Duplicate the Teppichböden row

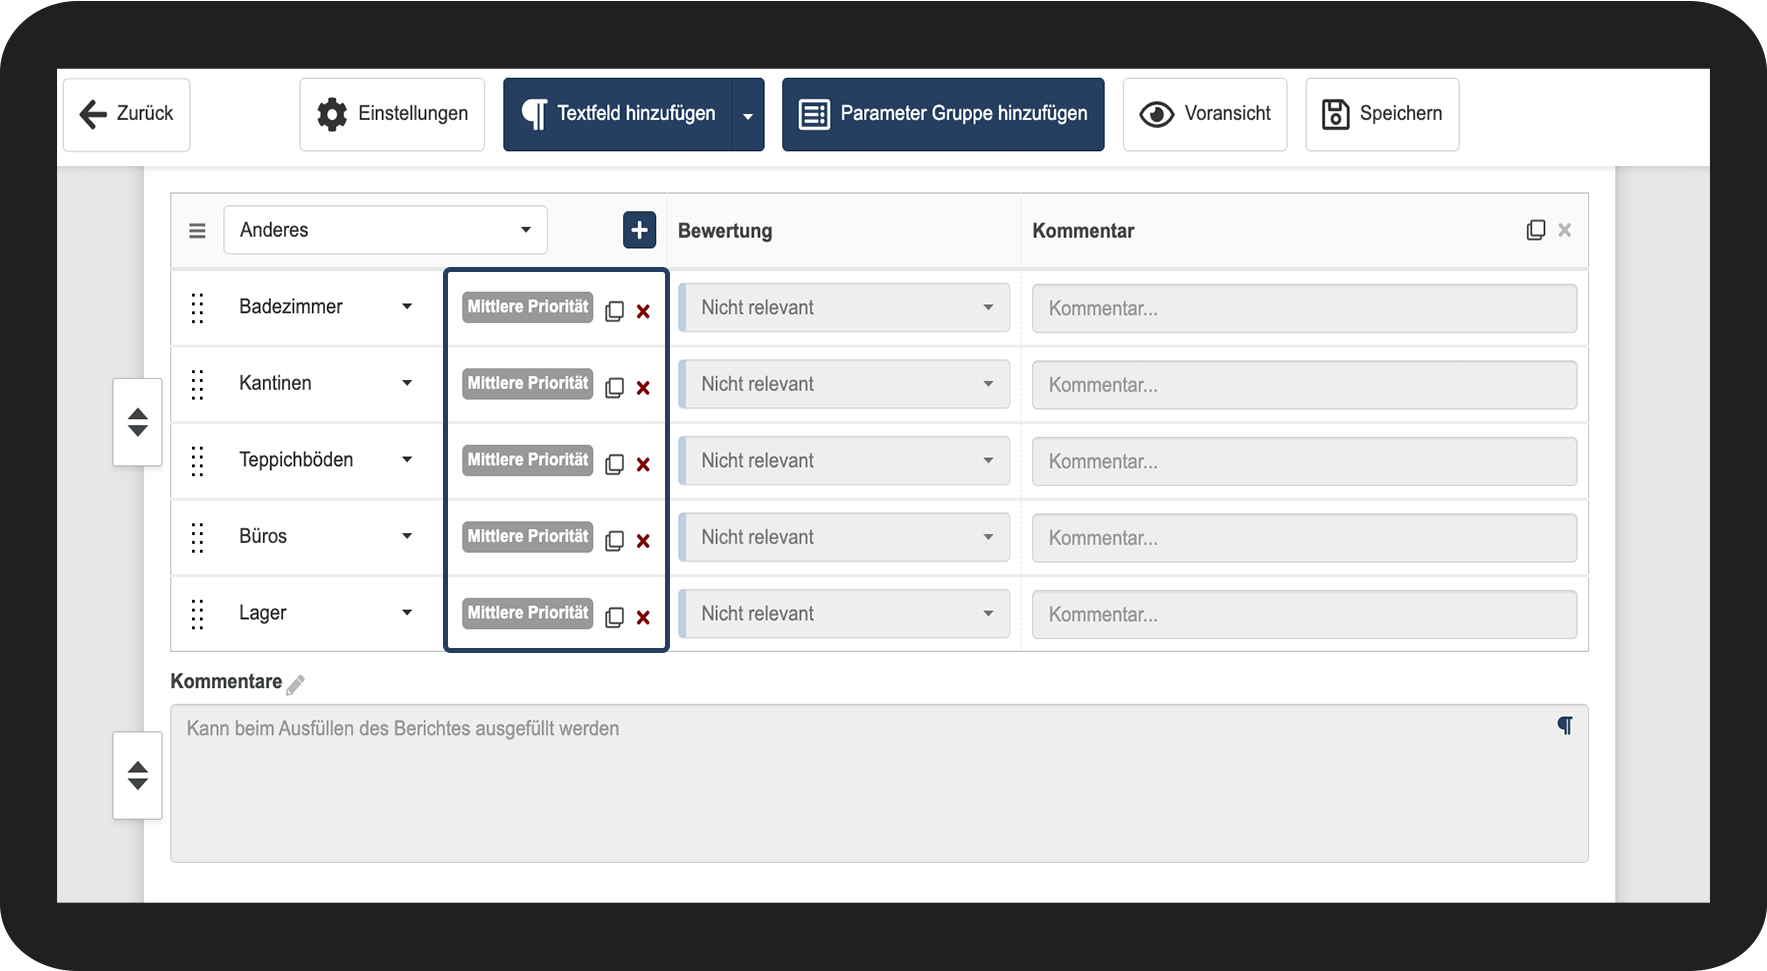[615, 464]
